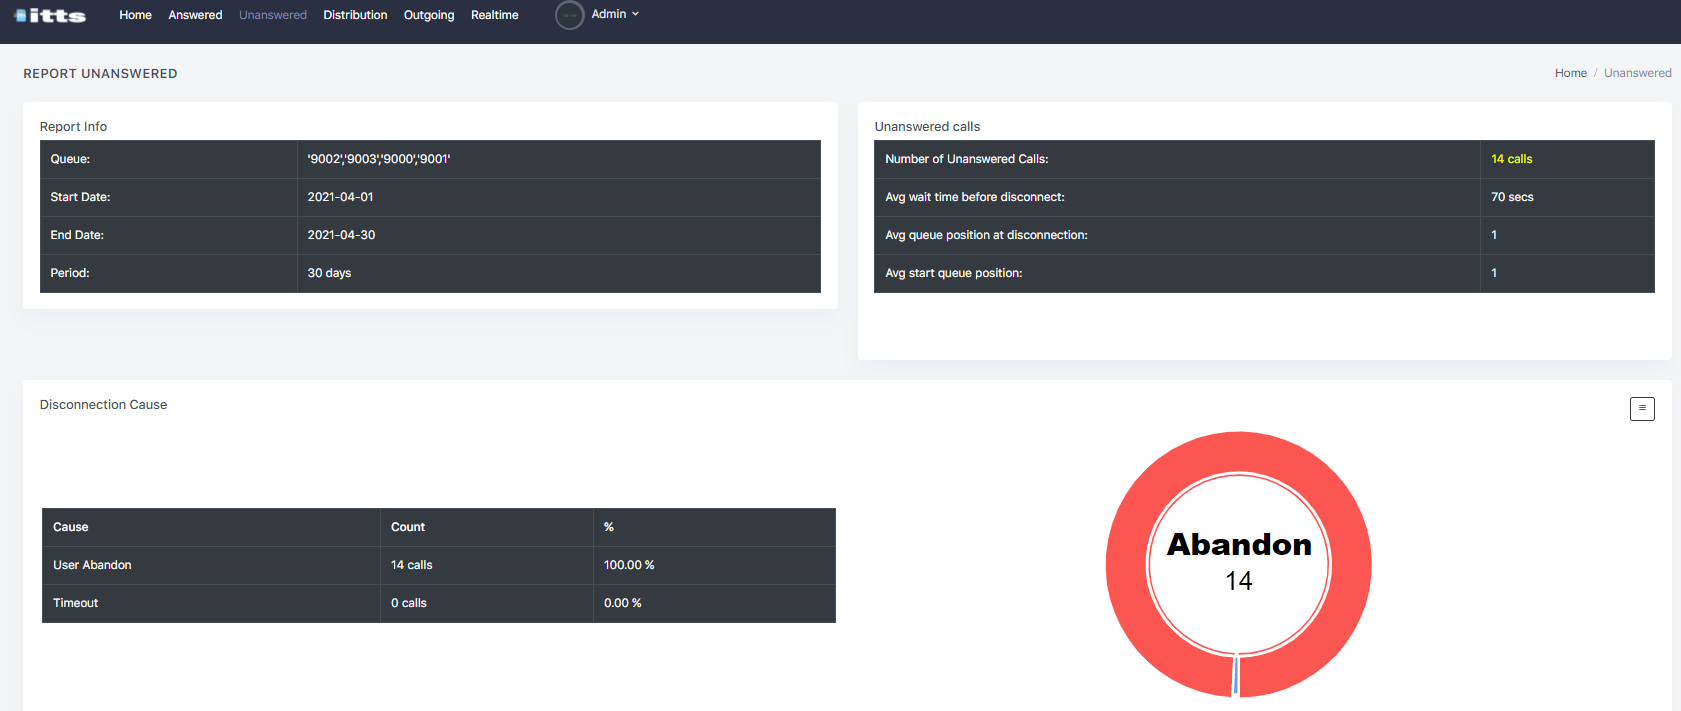1681x711 pixels.
Task: Select the '14 calls' yellow value
Action: (1511, 159)
